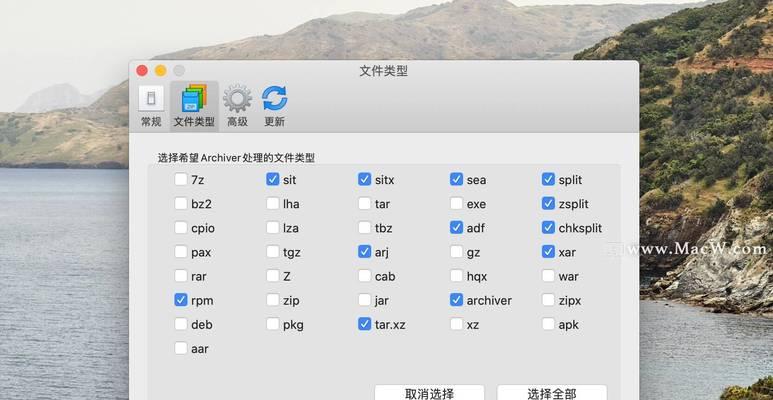
Task: Check the zipx file type
Action: pos(548,300)
